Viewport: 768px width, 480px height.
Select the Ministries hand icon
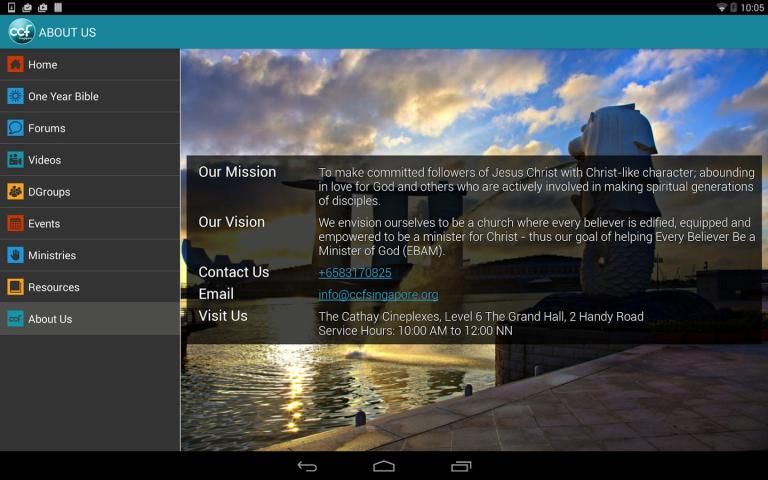coord(15,255)
